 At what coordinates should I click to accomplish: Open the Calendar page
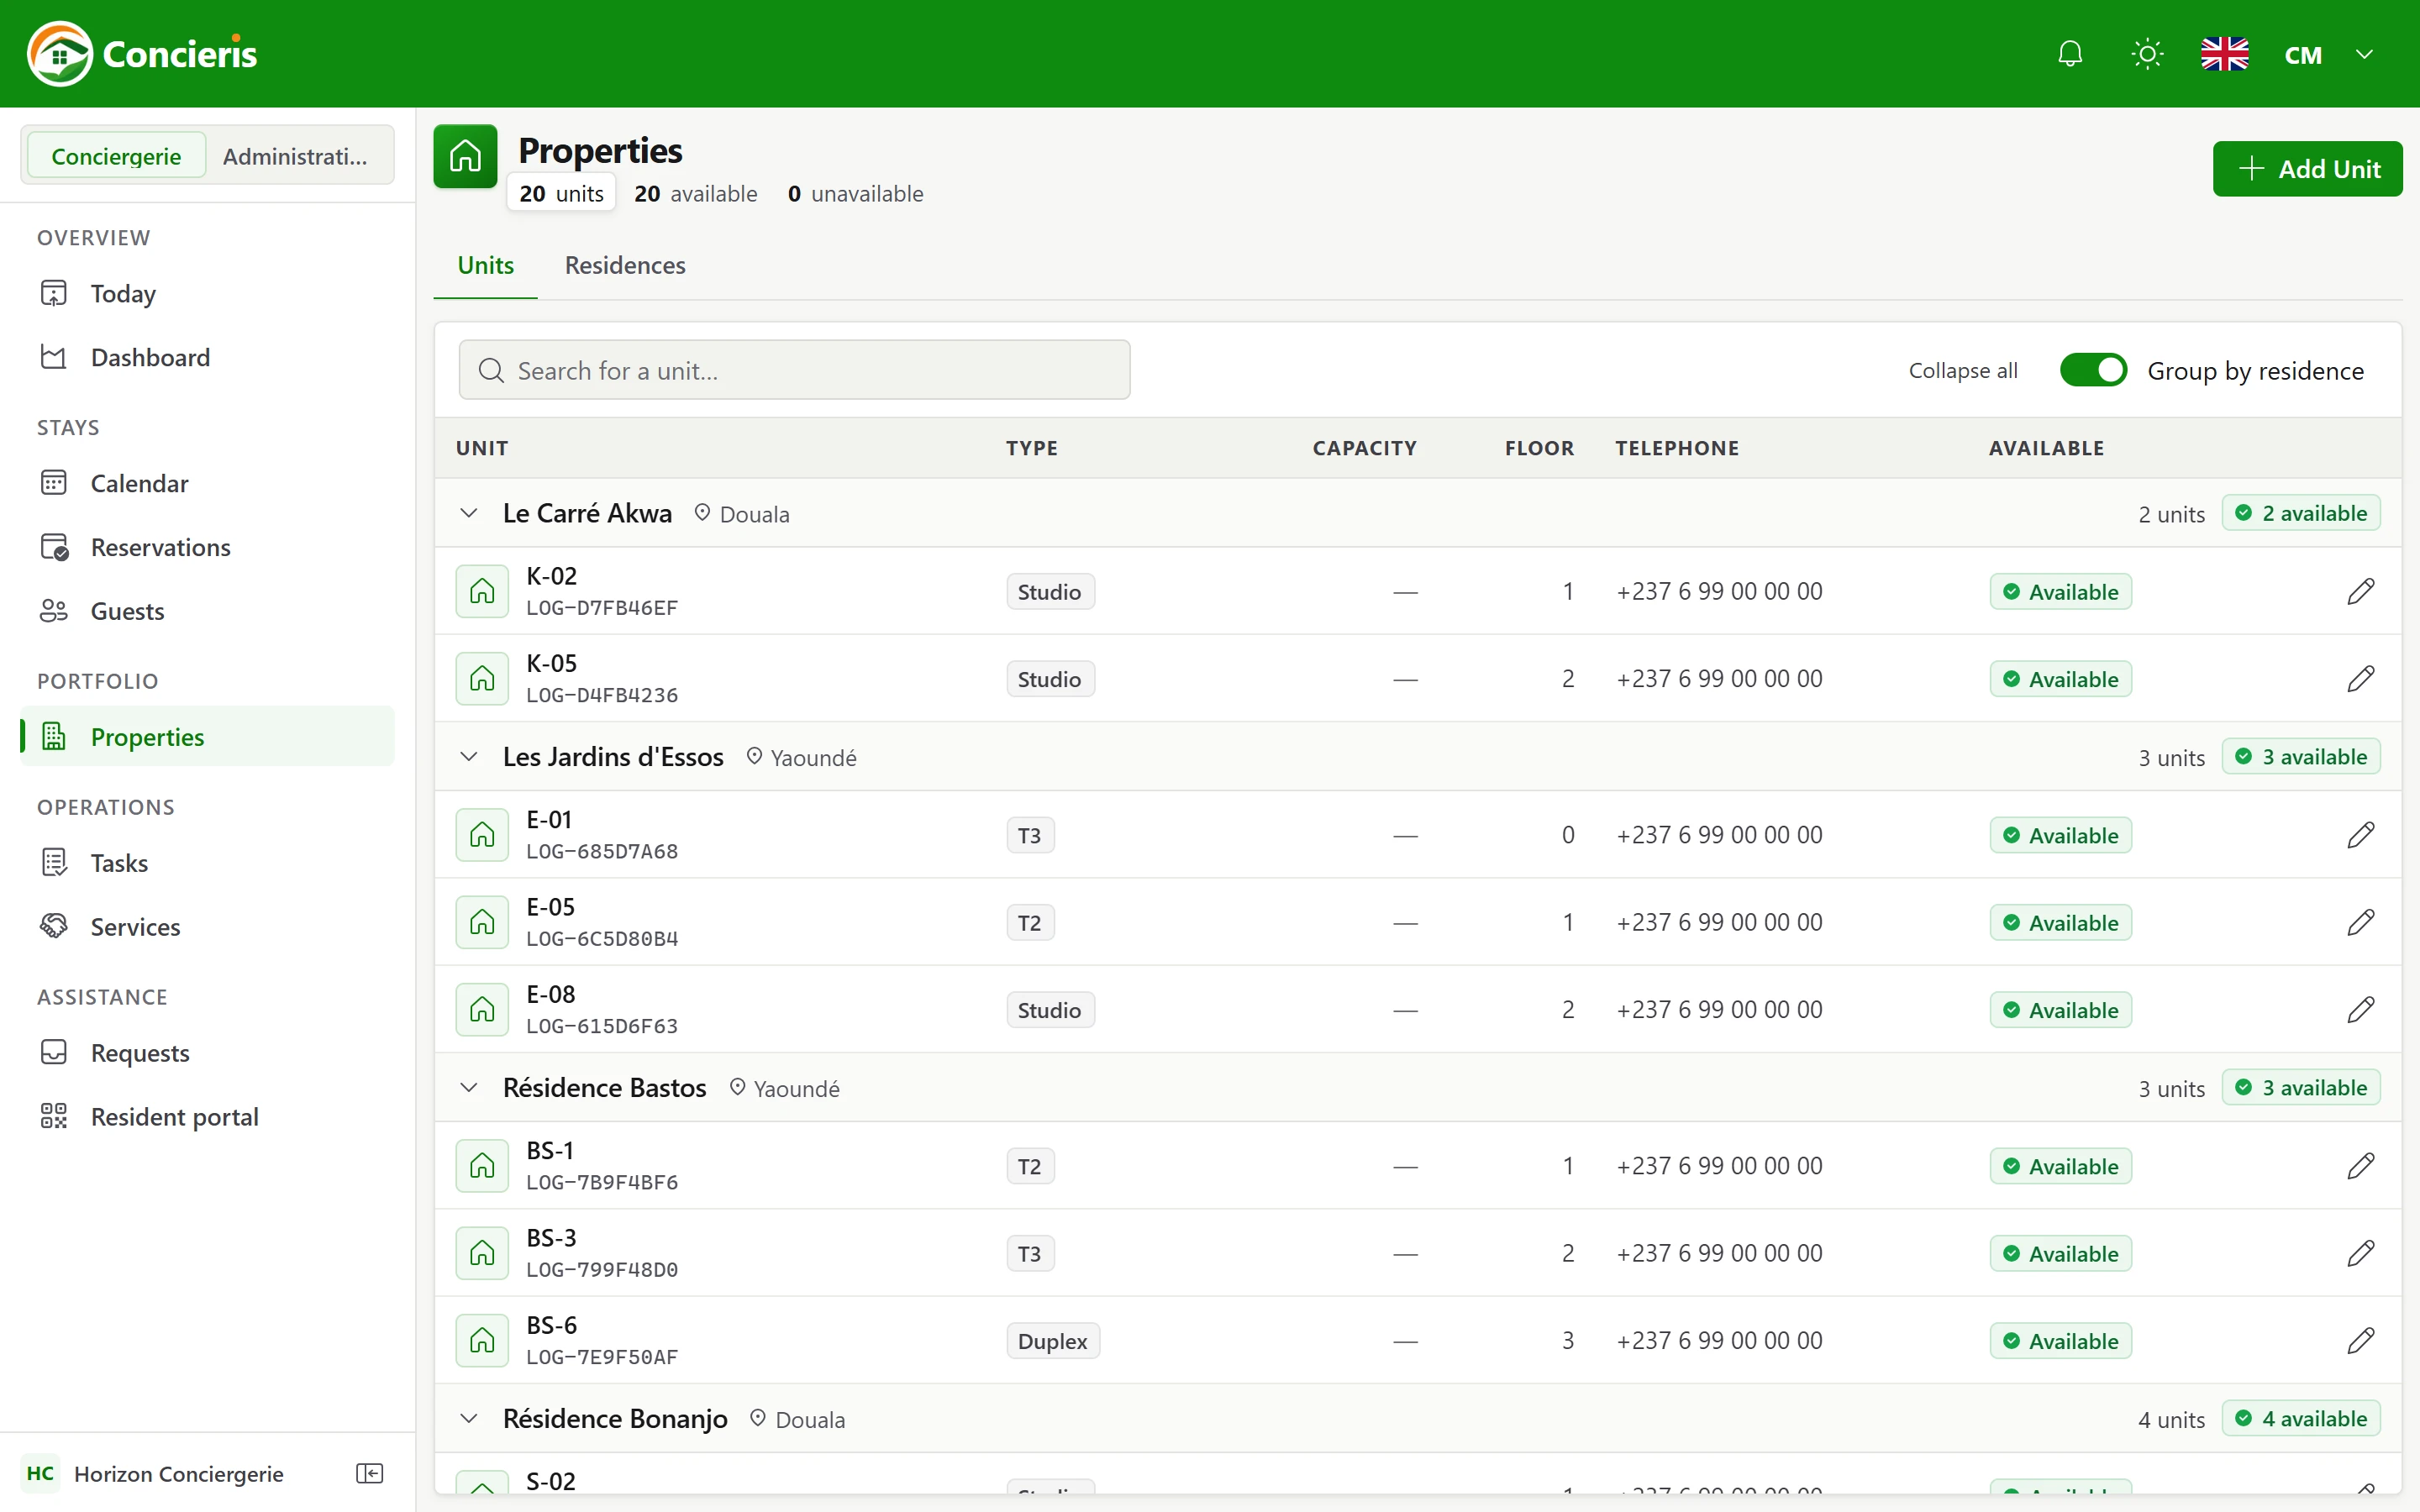(x=207, y=483)
